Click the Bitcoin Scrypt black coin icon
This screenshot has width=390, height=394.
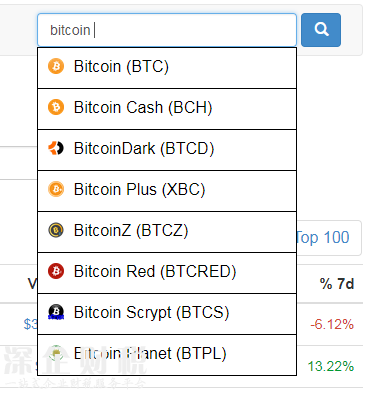pyautogui.click(x=56, y=312)
